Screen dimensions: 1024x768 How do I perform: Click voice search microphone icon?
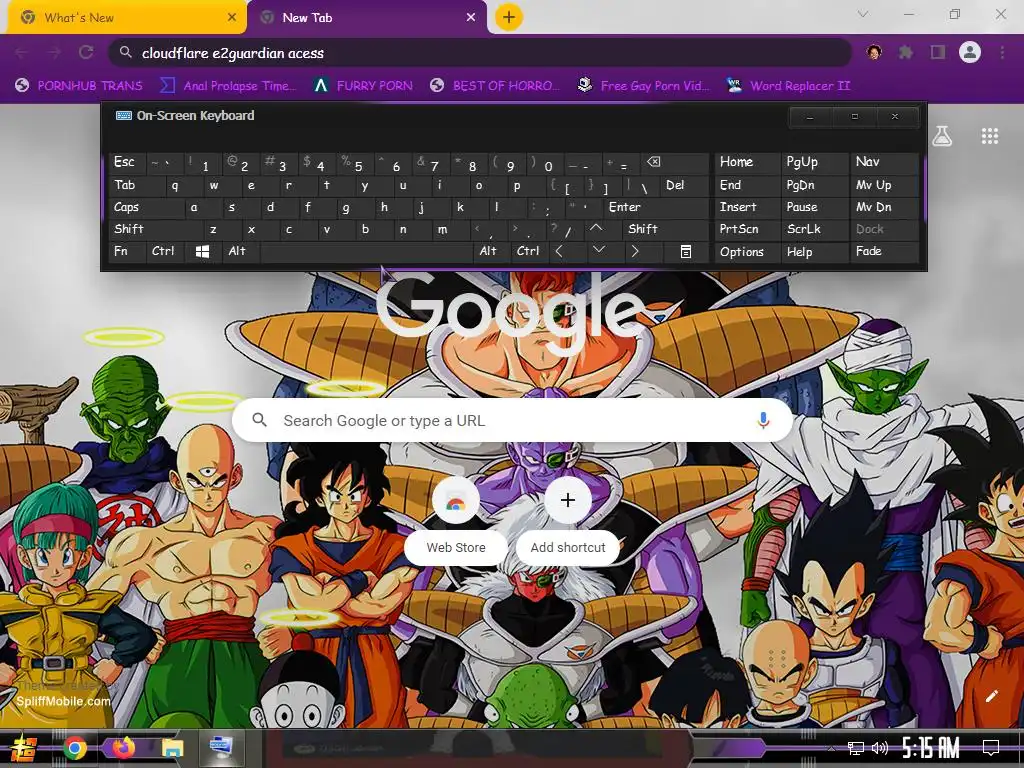tap(763, 420)
